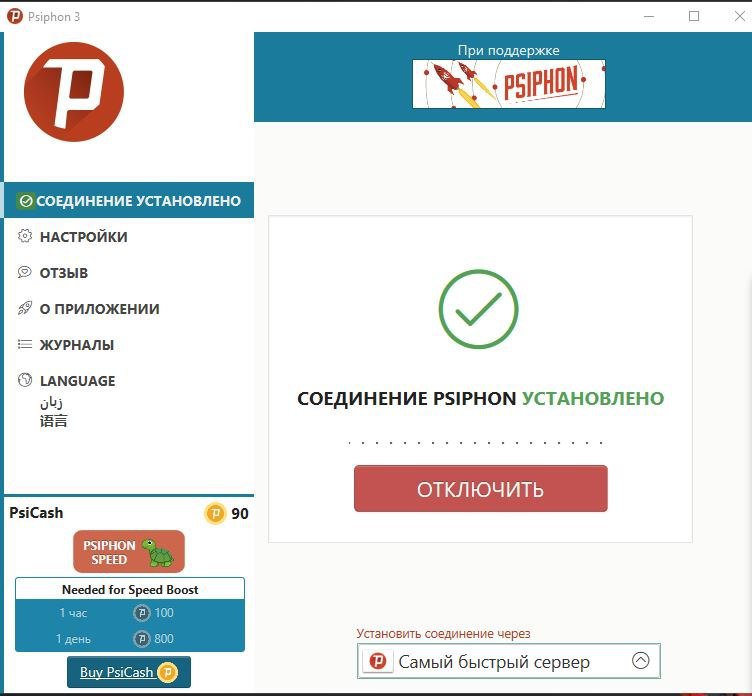Click the rocket icon beside О ПРИЛОЖЕНИИ
The width and height of the screenshot is (752, 696).
[x=24, y=308]
